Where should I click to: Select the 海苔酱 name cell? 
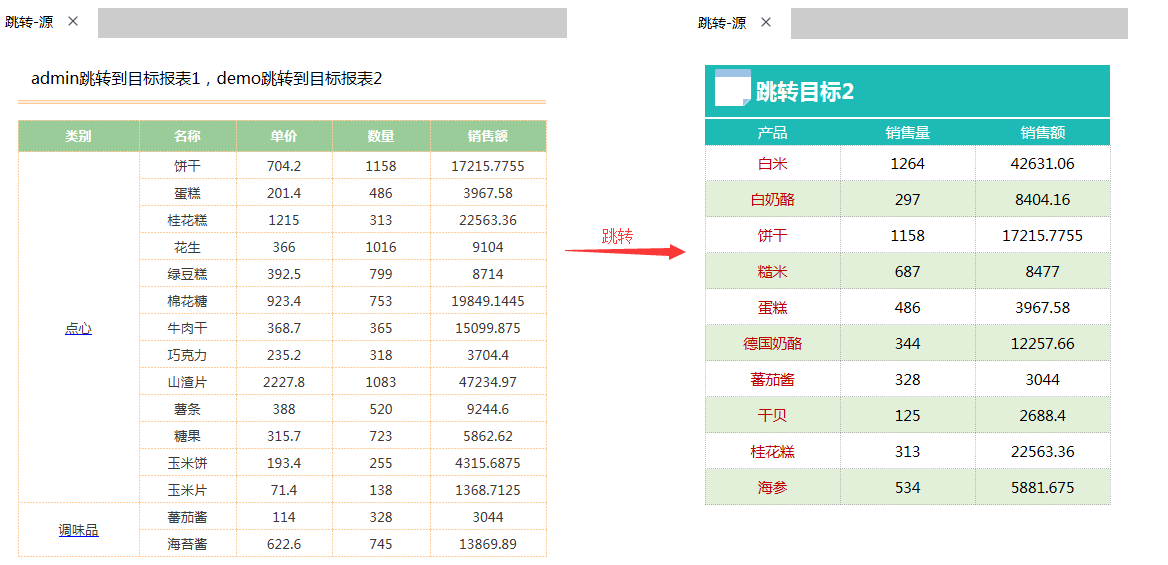(188, 544)
